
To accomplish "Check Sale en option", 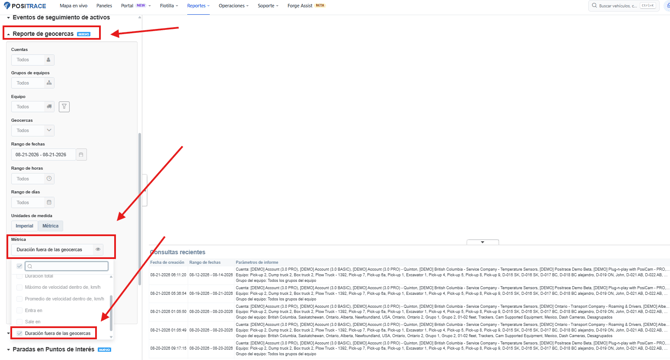I will (19, 322).
